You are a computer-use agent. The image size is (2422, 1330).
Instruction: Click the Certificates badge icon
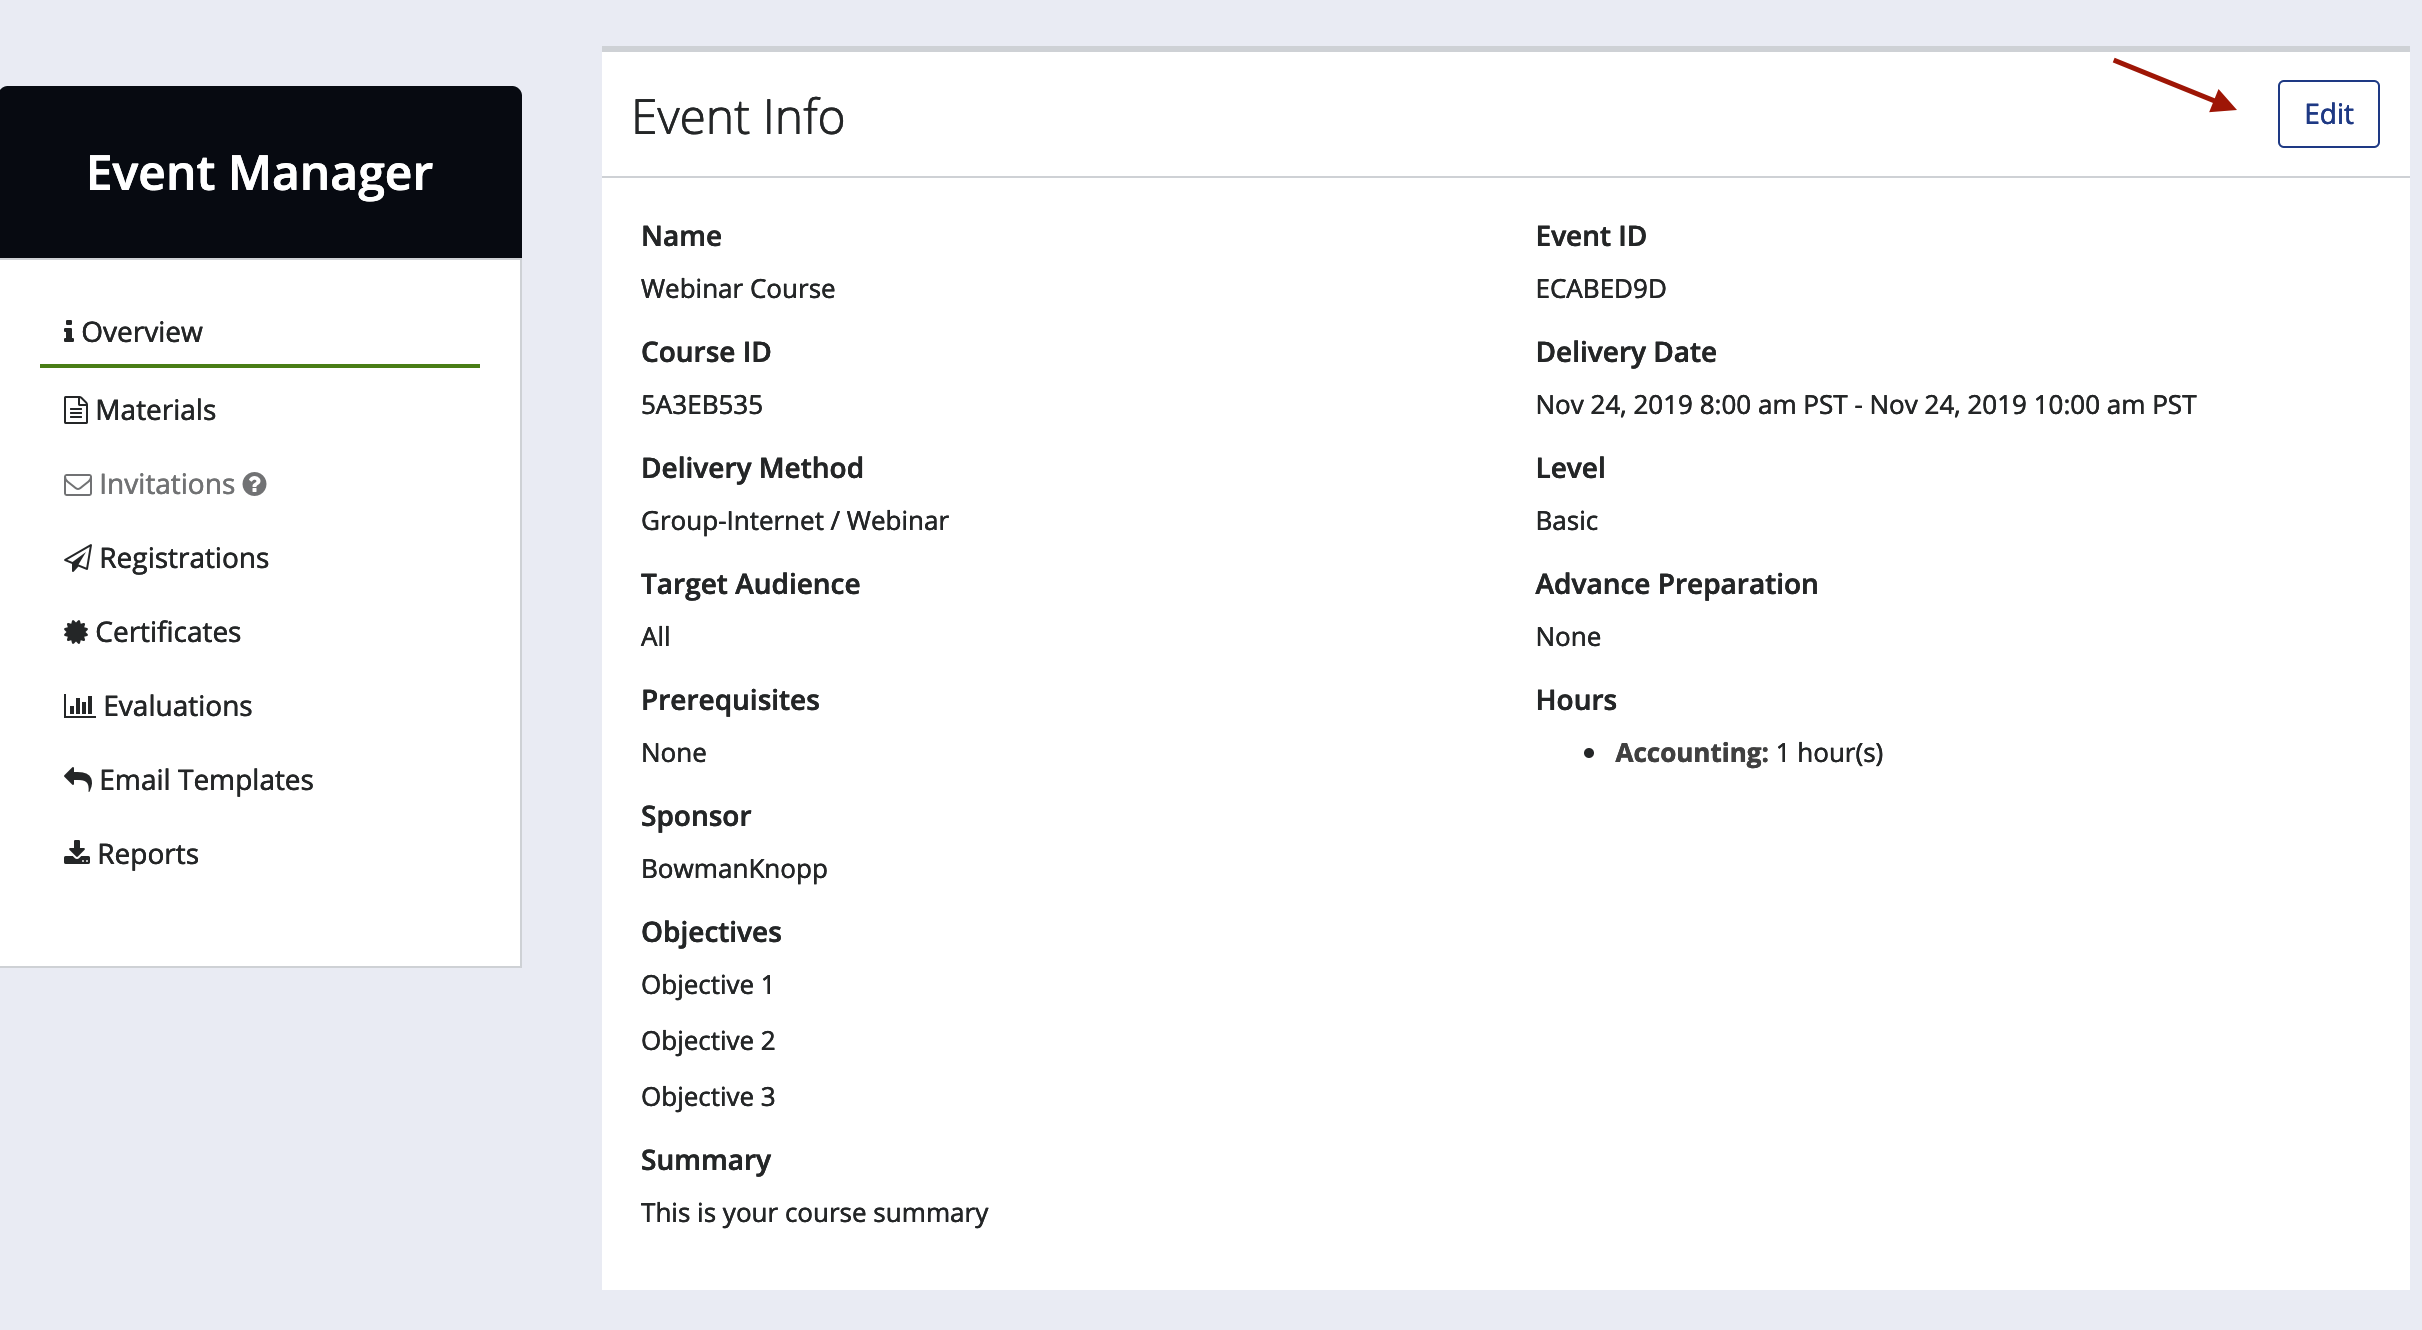tap(75, 632)
